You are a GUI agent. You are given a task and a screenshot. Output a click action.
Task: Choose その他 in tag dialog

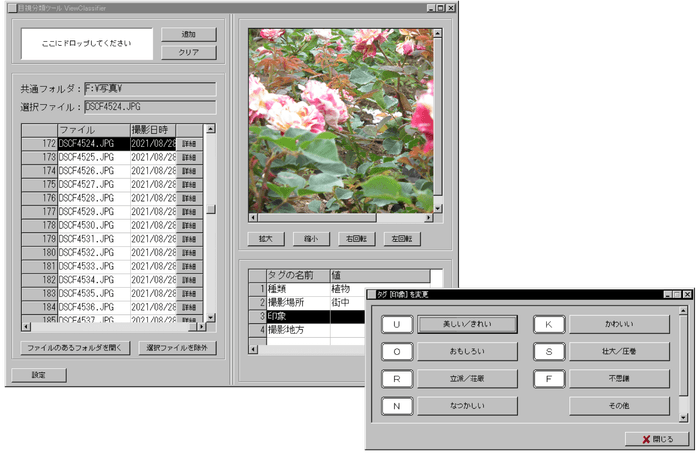point(619,406)
